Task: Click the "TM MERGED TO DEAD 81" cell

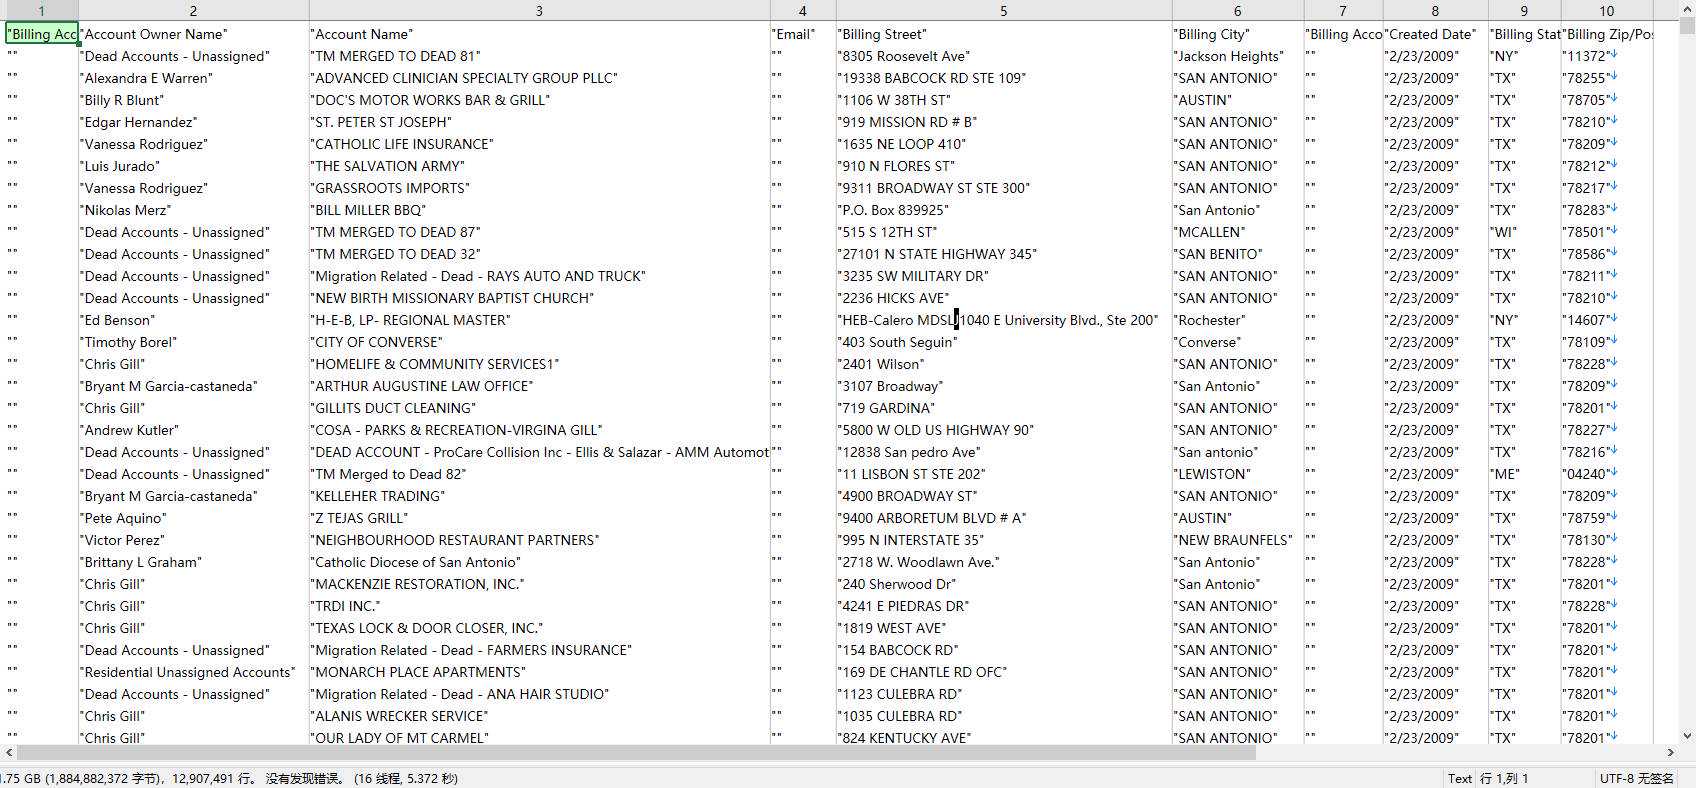Action: 539,56
